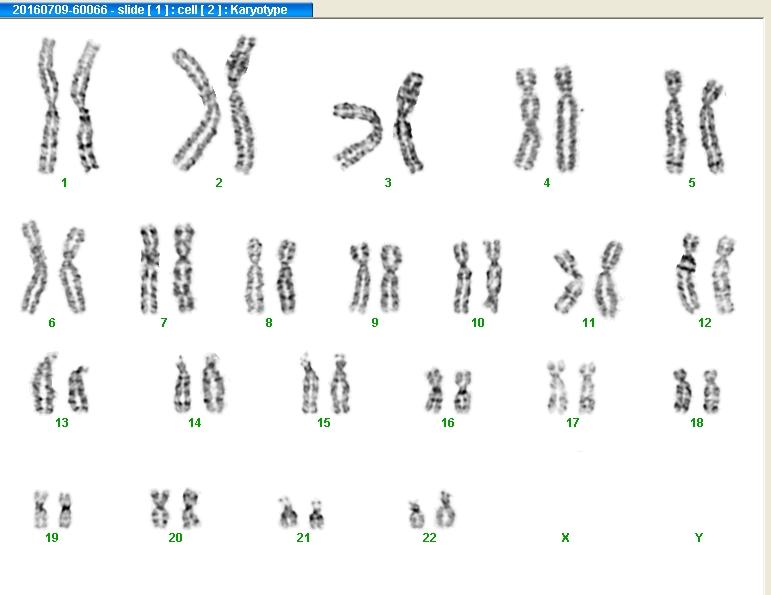The height and width of the screenshot is (595, 771).
Task: Select the chromosome 4 pair
Action: click(547, 119)
